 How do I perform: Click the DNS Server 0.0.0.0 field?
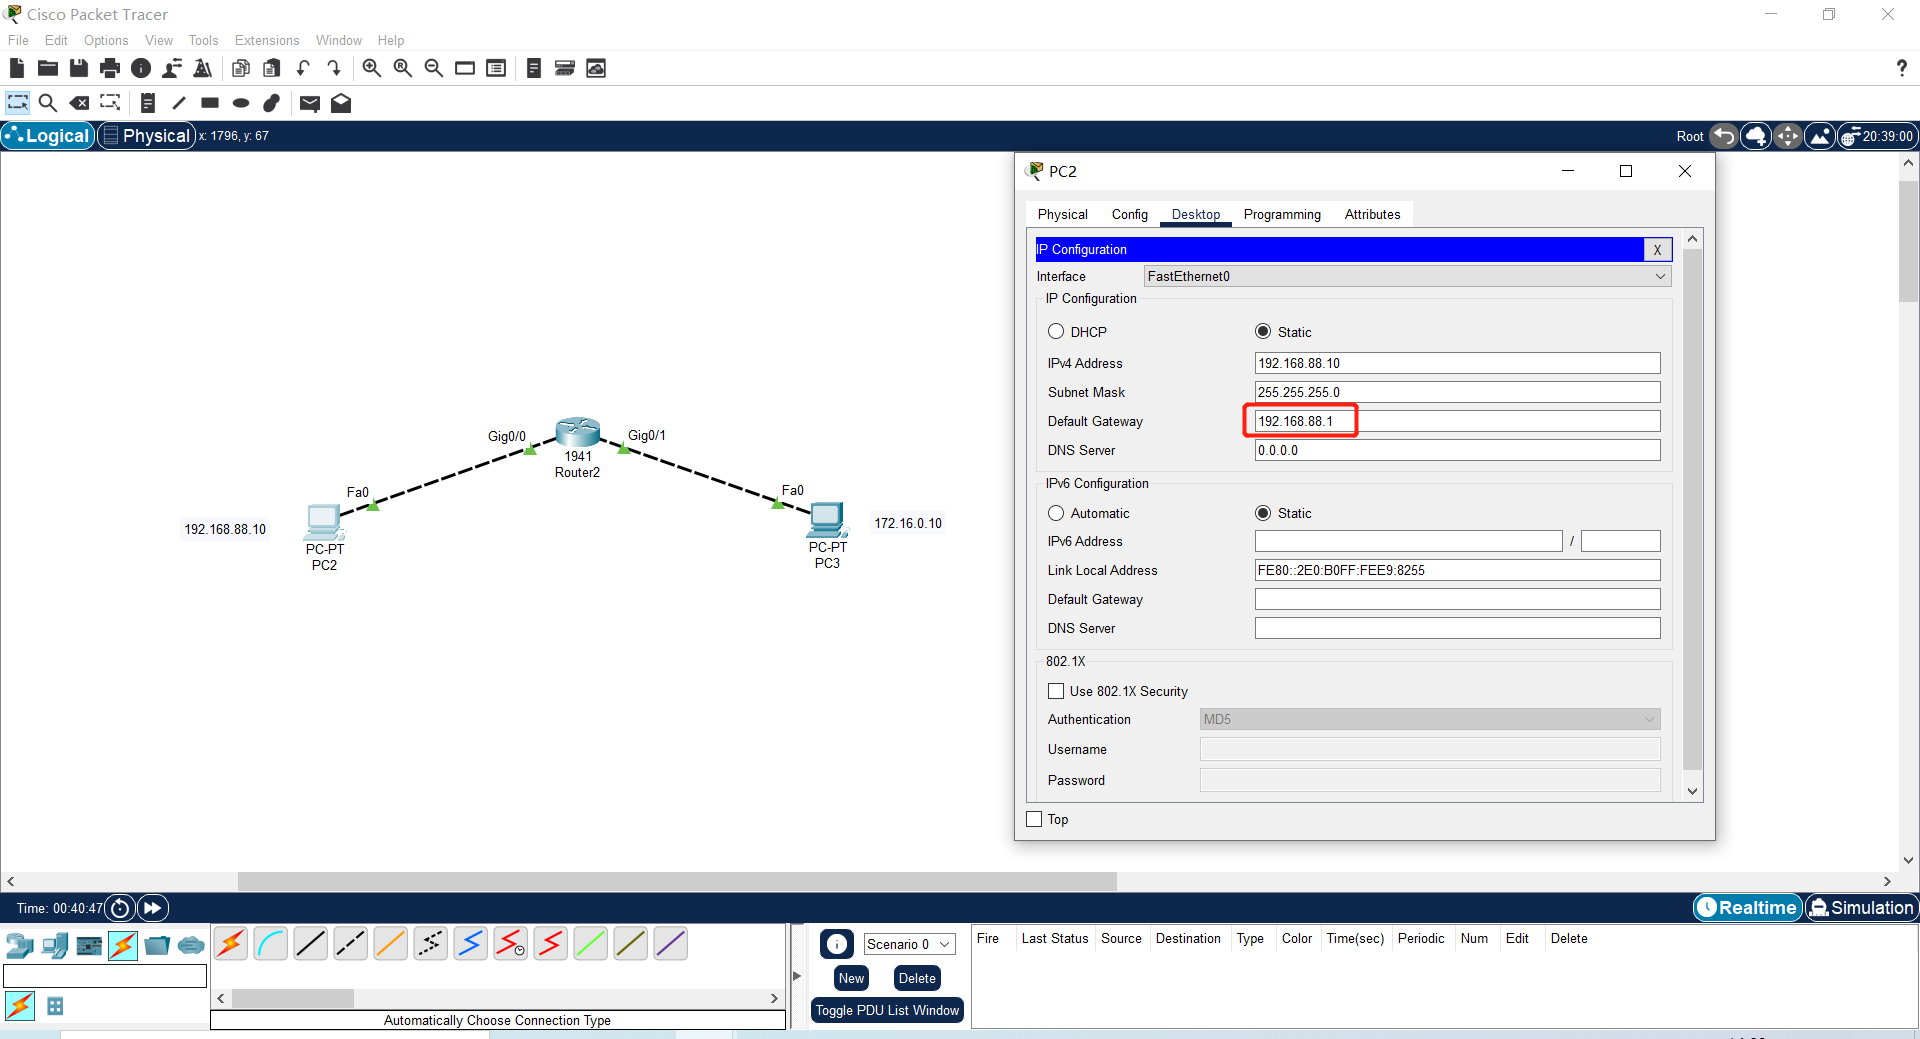point(1457,450)
